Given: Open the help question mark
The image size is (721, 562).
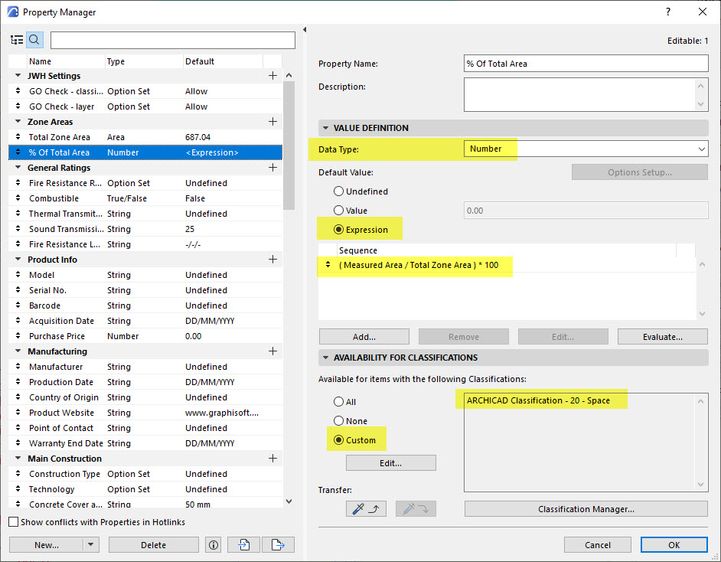Looking at the screenshot, I should 668,11.
